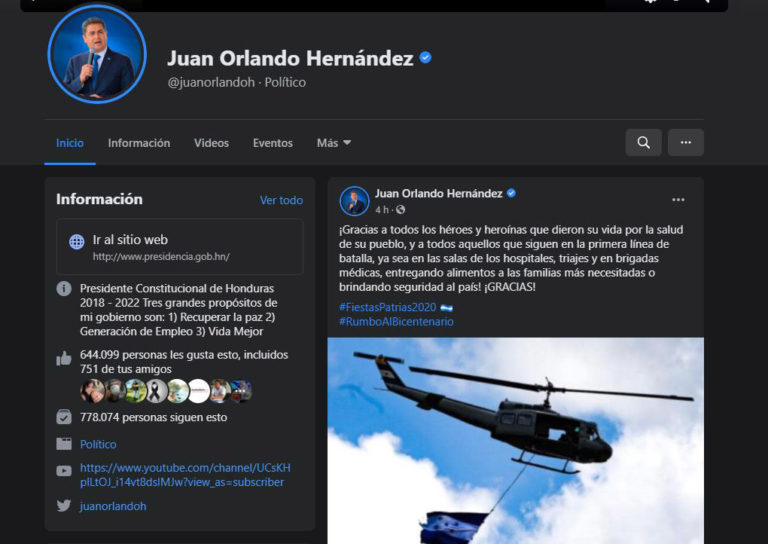
Task: Click the category folder icon beside Político
Action: click(64, 444)
